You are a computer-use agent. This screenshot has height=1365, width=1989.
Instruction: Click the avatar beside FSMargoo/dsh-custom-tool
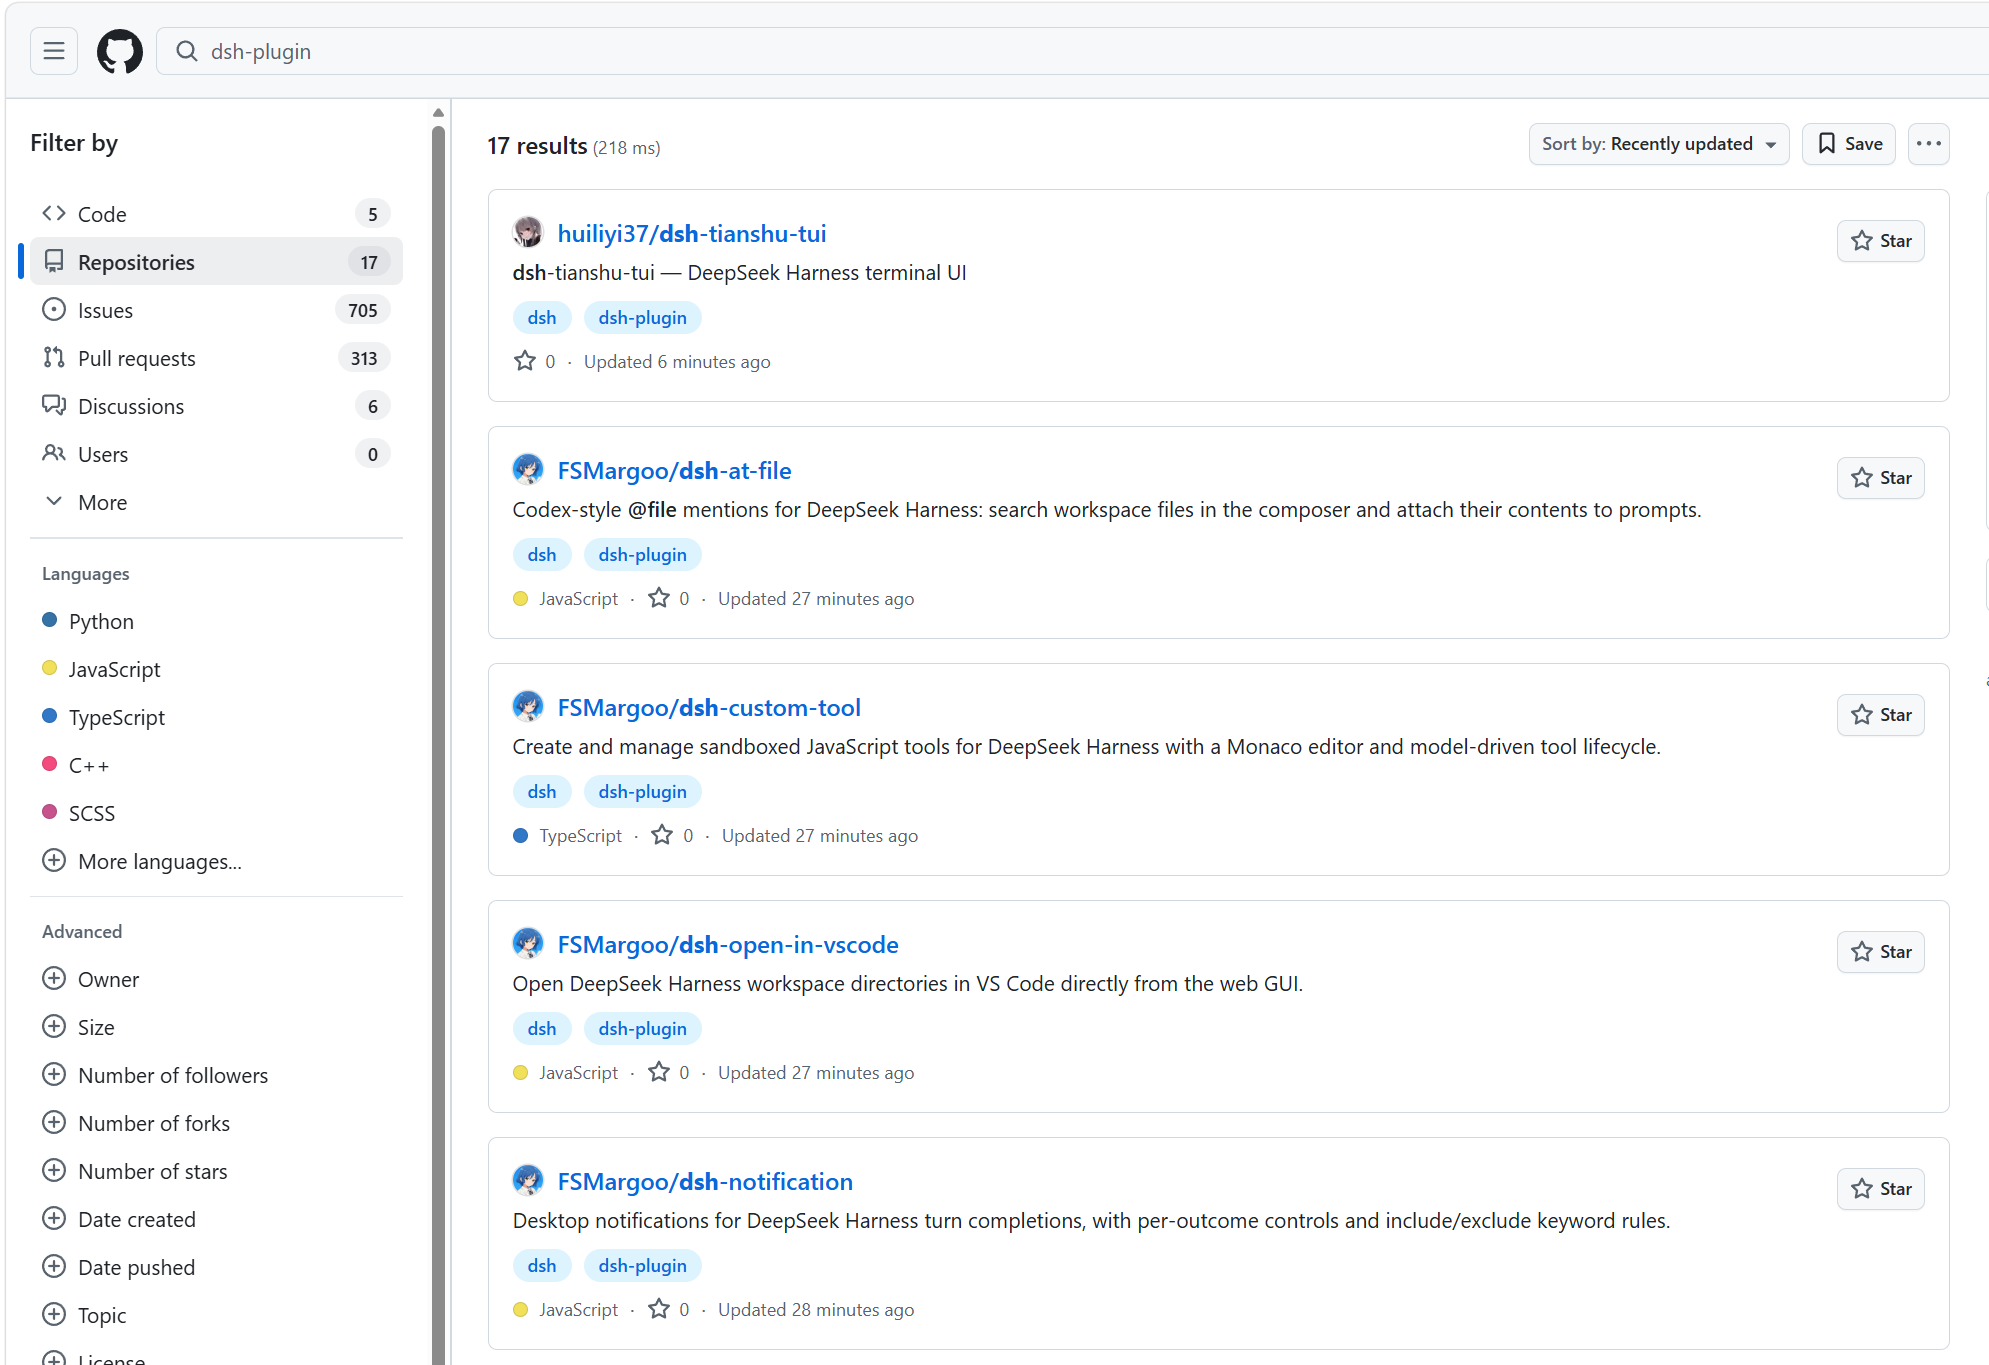click(528, 706)
